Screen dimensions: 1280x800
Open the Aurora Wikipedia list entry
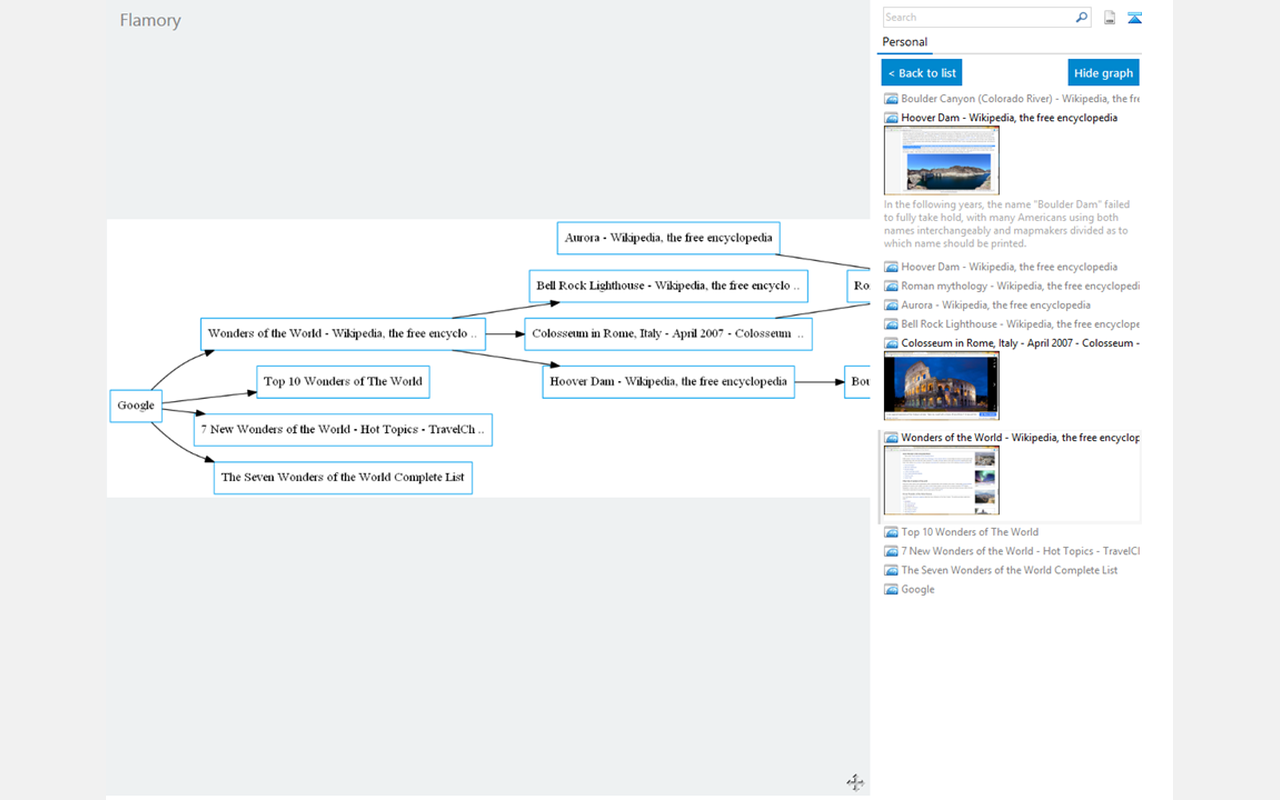(996, 305)
